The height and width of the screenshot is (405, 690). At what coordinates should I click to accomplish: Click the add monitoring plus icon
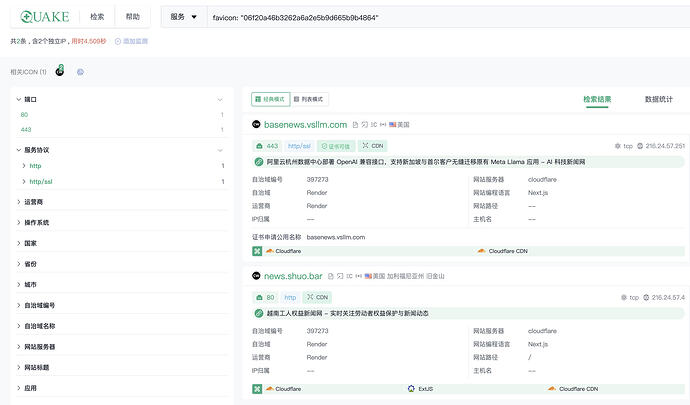pyautogui.click(x=117, y=41)
